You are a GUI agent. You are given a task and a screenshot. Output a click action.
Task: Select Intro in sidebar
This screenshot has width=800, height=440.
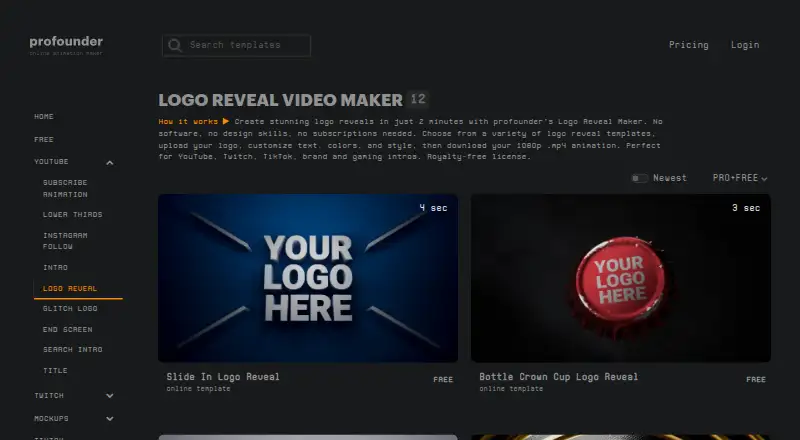(x=55, y=267)
